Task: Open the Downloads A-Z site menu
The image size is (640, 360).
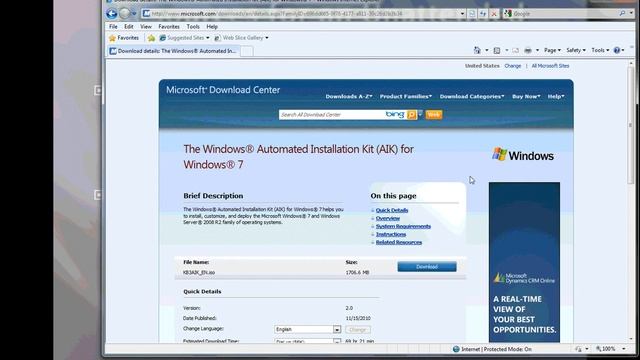Action: point(349,97)
